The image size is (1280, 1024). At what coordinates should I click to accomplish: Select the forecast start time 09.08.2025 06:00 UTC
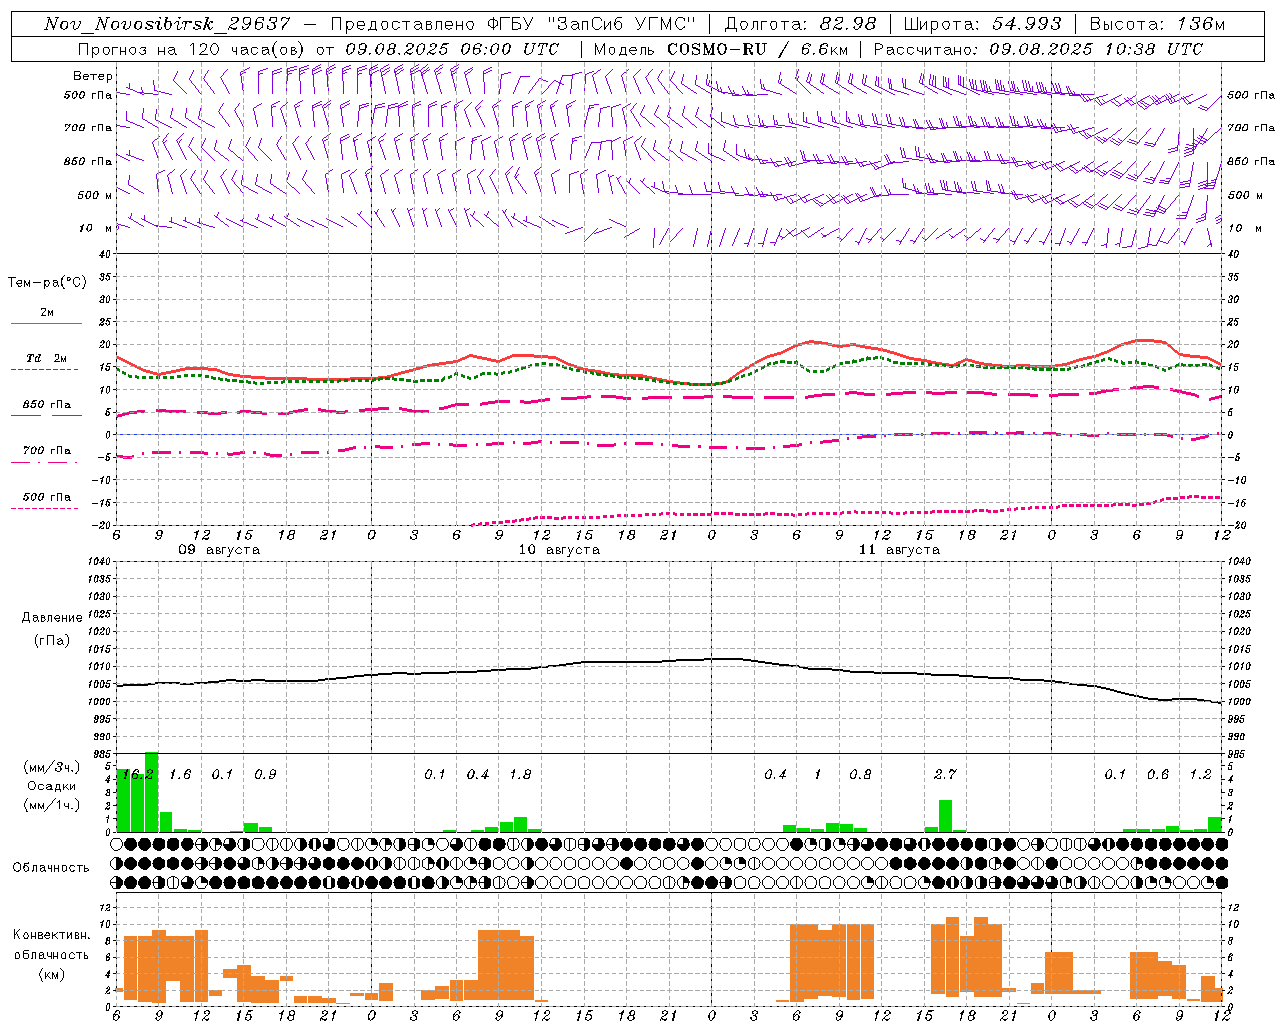click(x=452, y=49)
